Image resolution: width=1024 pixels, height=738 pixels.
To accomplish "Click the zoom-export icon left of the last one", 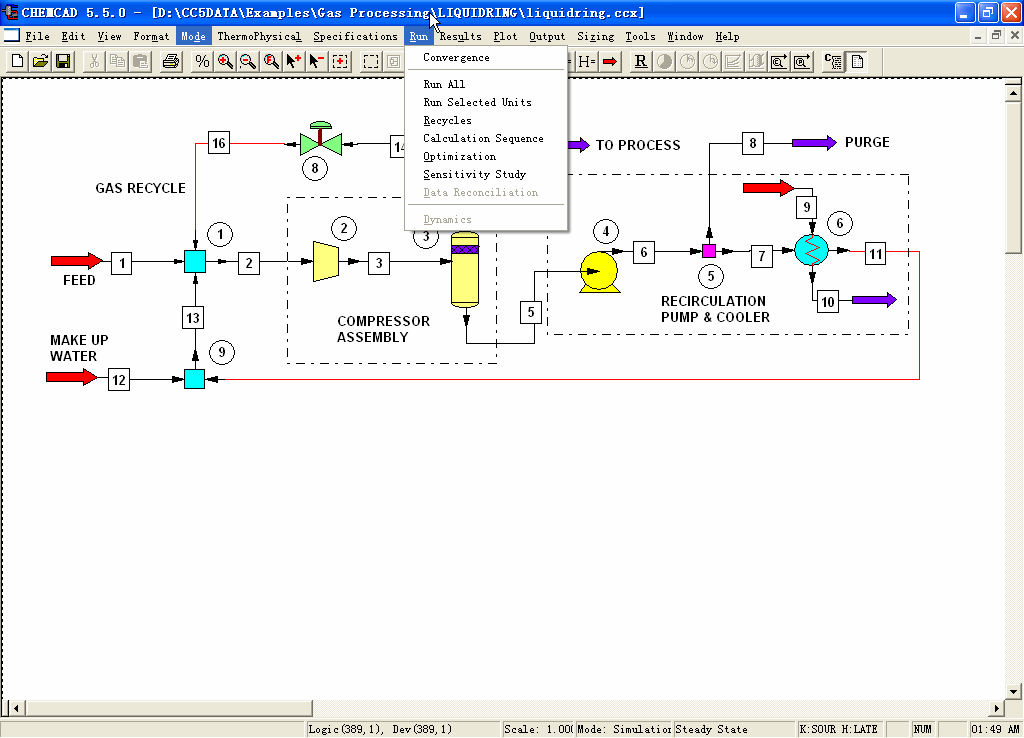I will coord(778,61).
